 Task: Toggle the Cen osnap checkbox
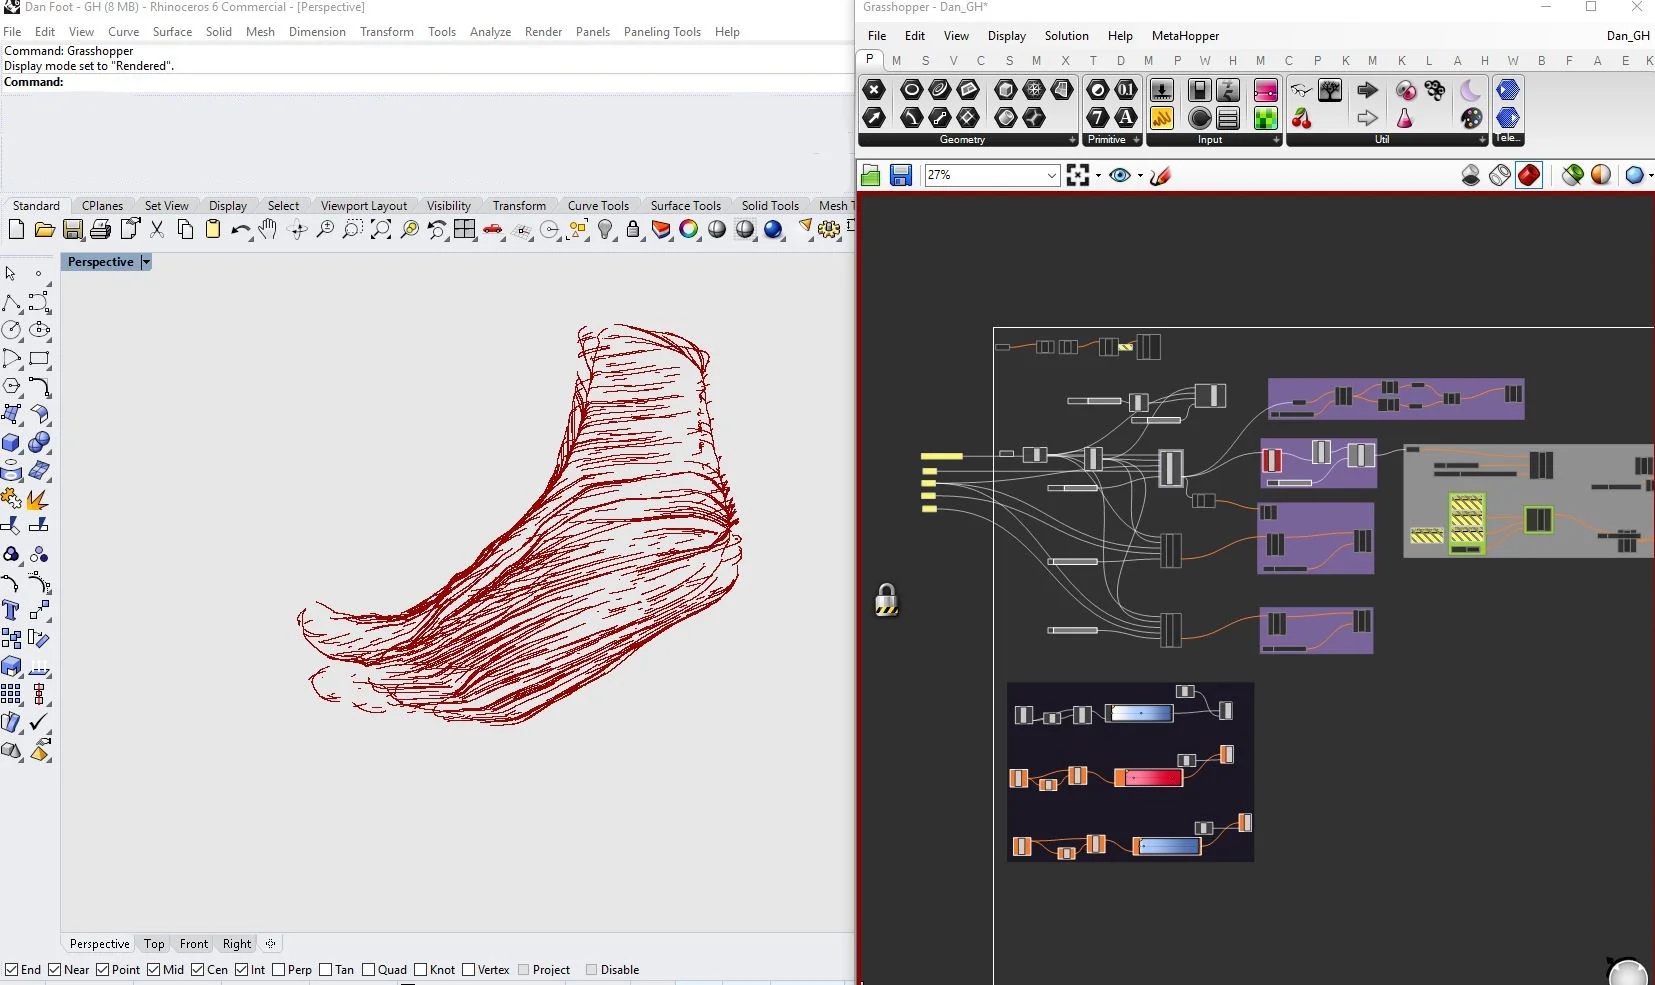coord(198,970)
